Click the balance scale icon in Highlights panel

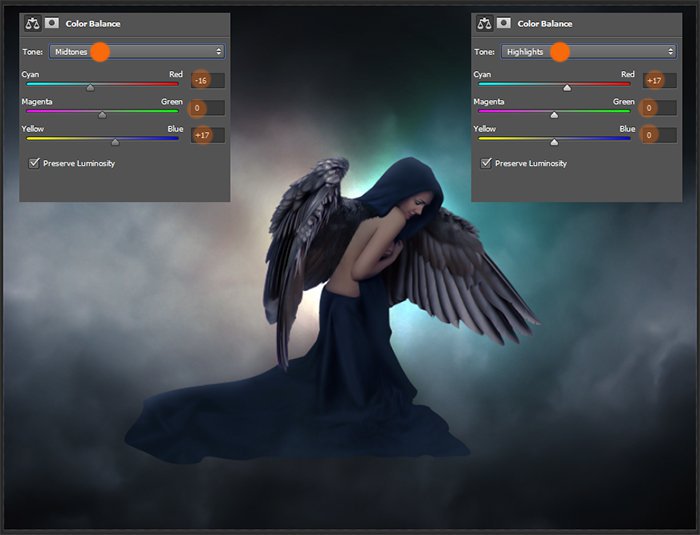click(484, 23)
